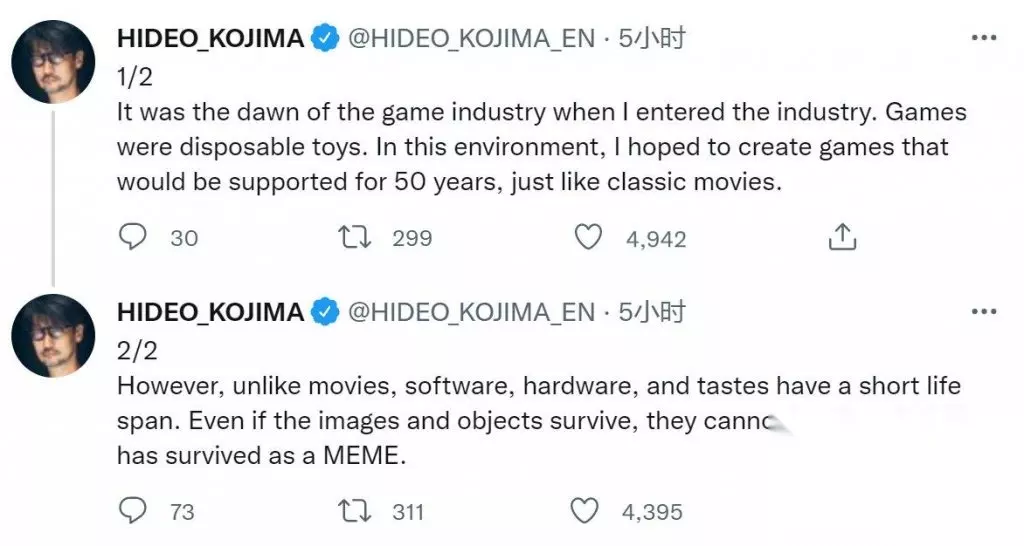Open the first tweet's 5小时 timestamp
Screen dimensions: 1024x546
(x=652, y=39)
